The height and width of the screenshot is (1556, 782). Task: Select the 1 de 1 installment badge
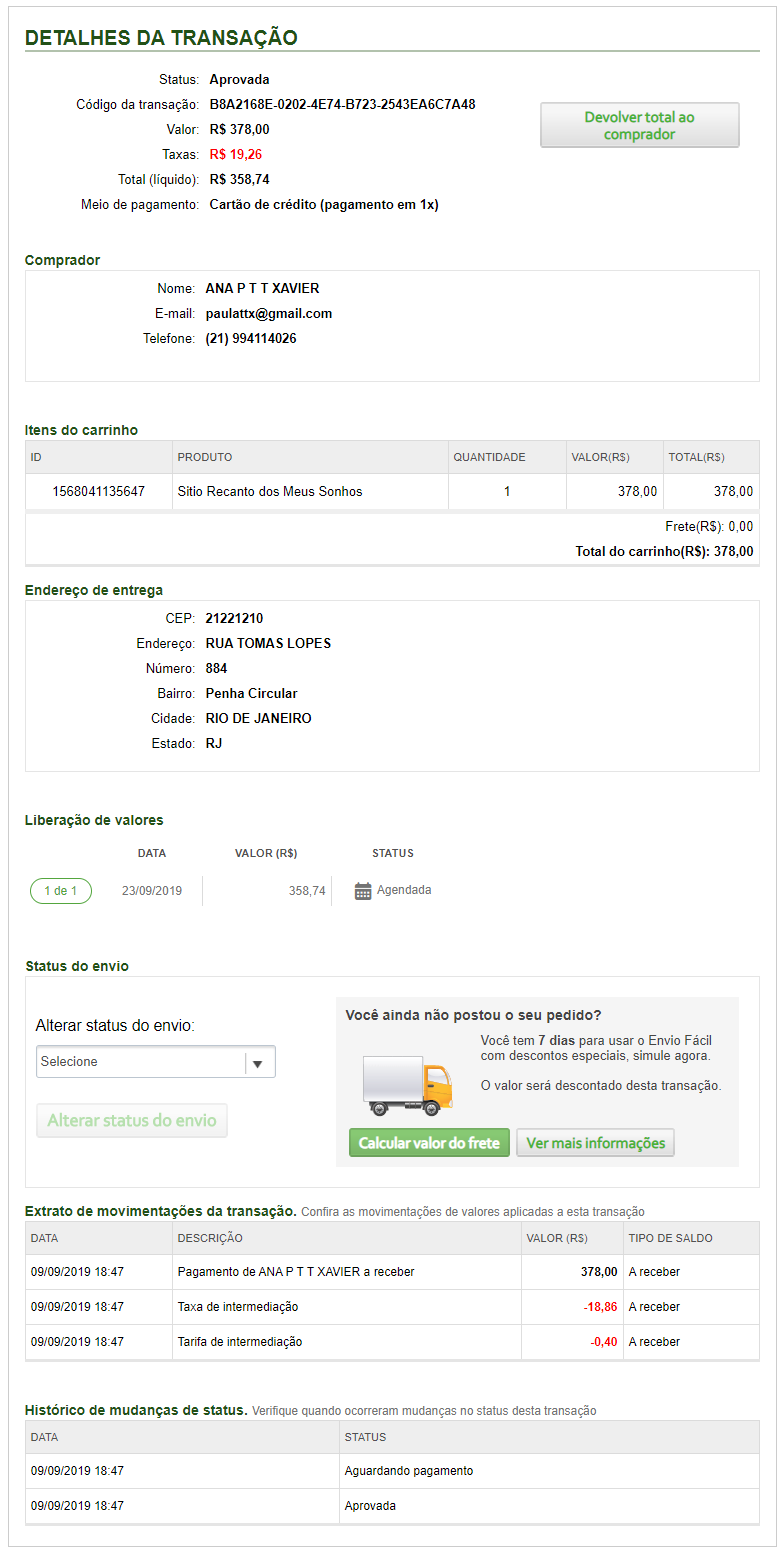tap(61, 891)
